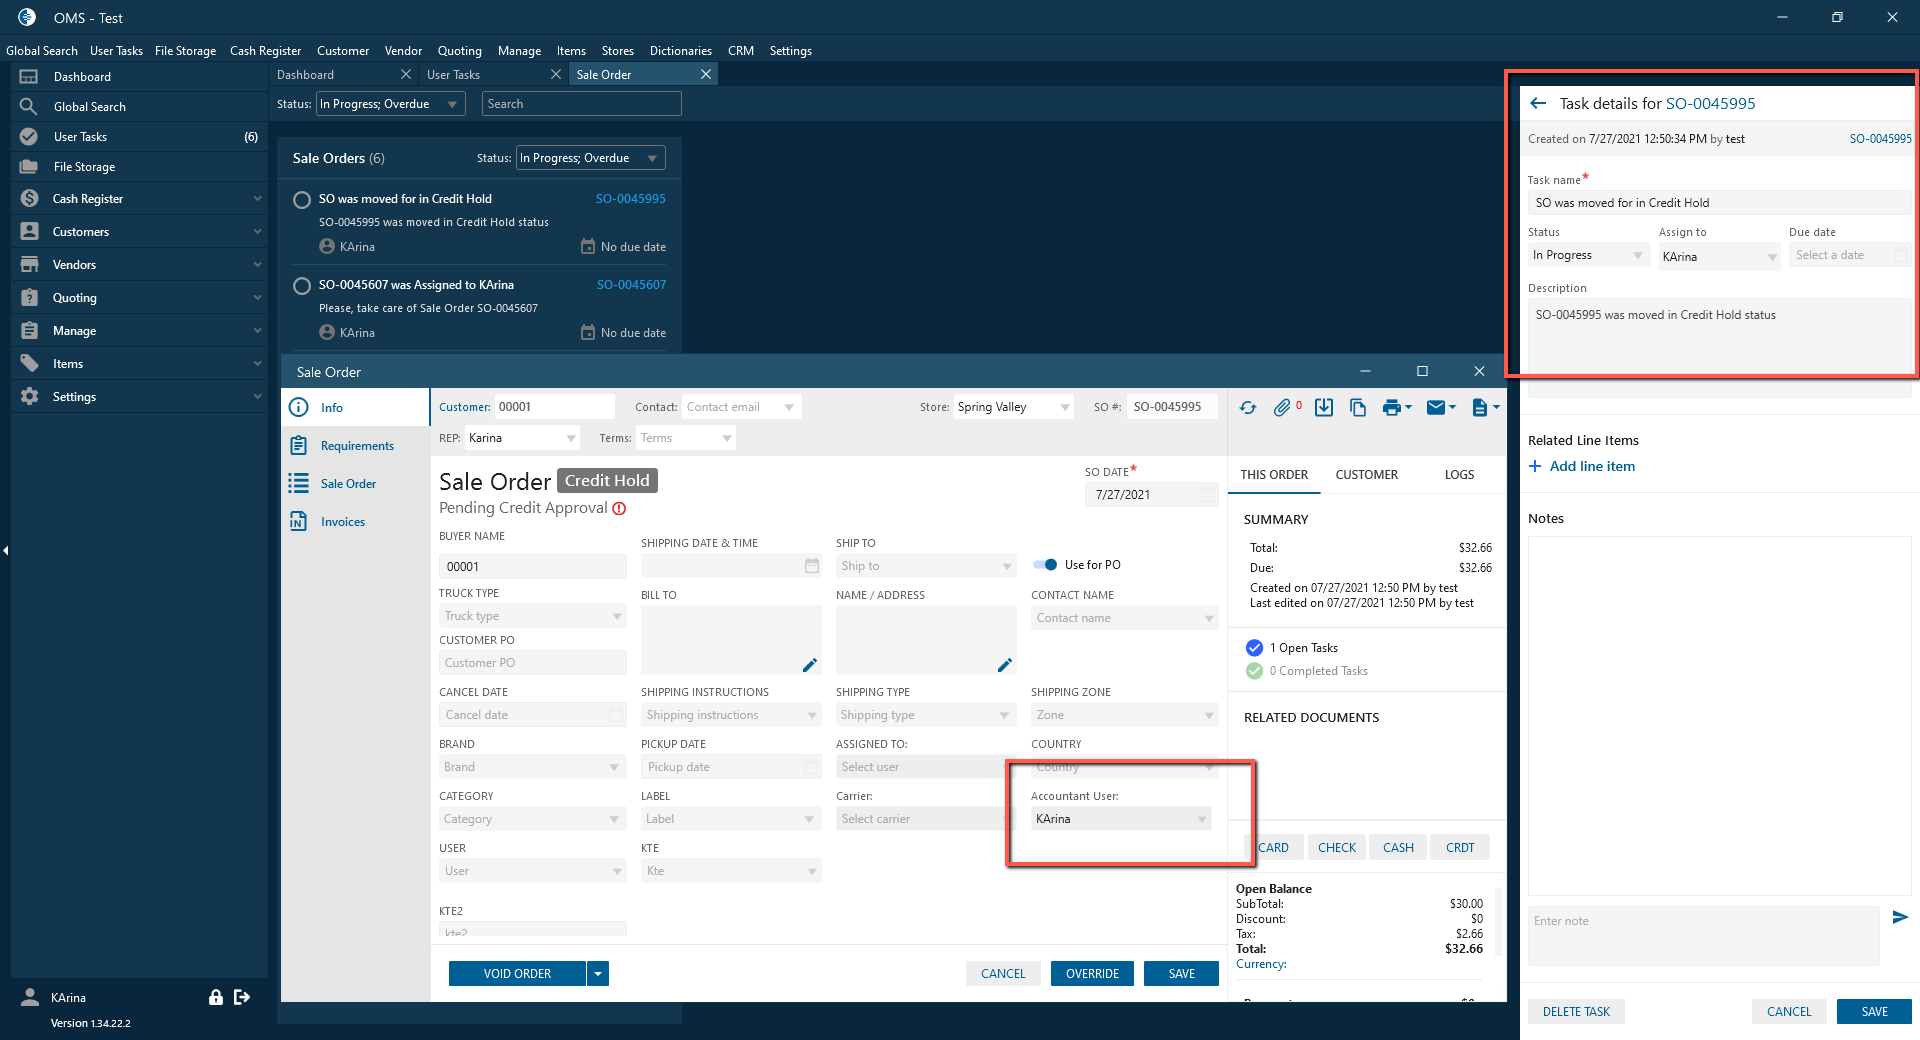The width and height of the screenshot is (1920, 1040).
Task: Click the copy order icon
Action: click(1358, 408)
